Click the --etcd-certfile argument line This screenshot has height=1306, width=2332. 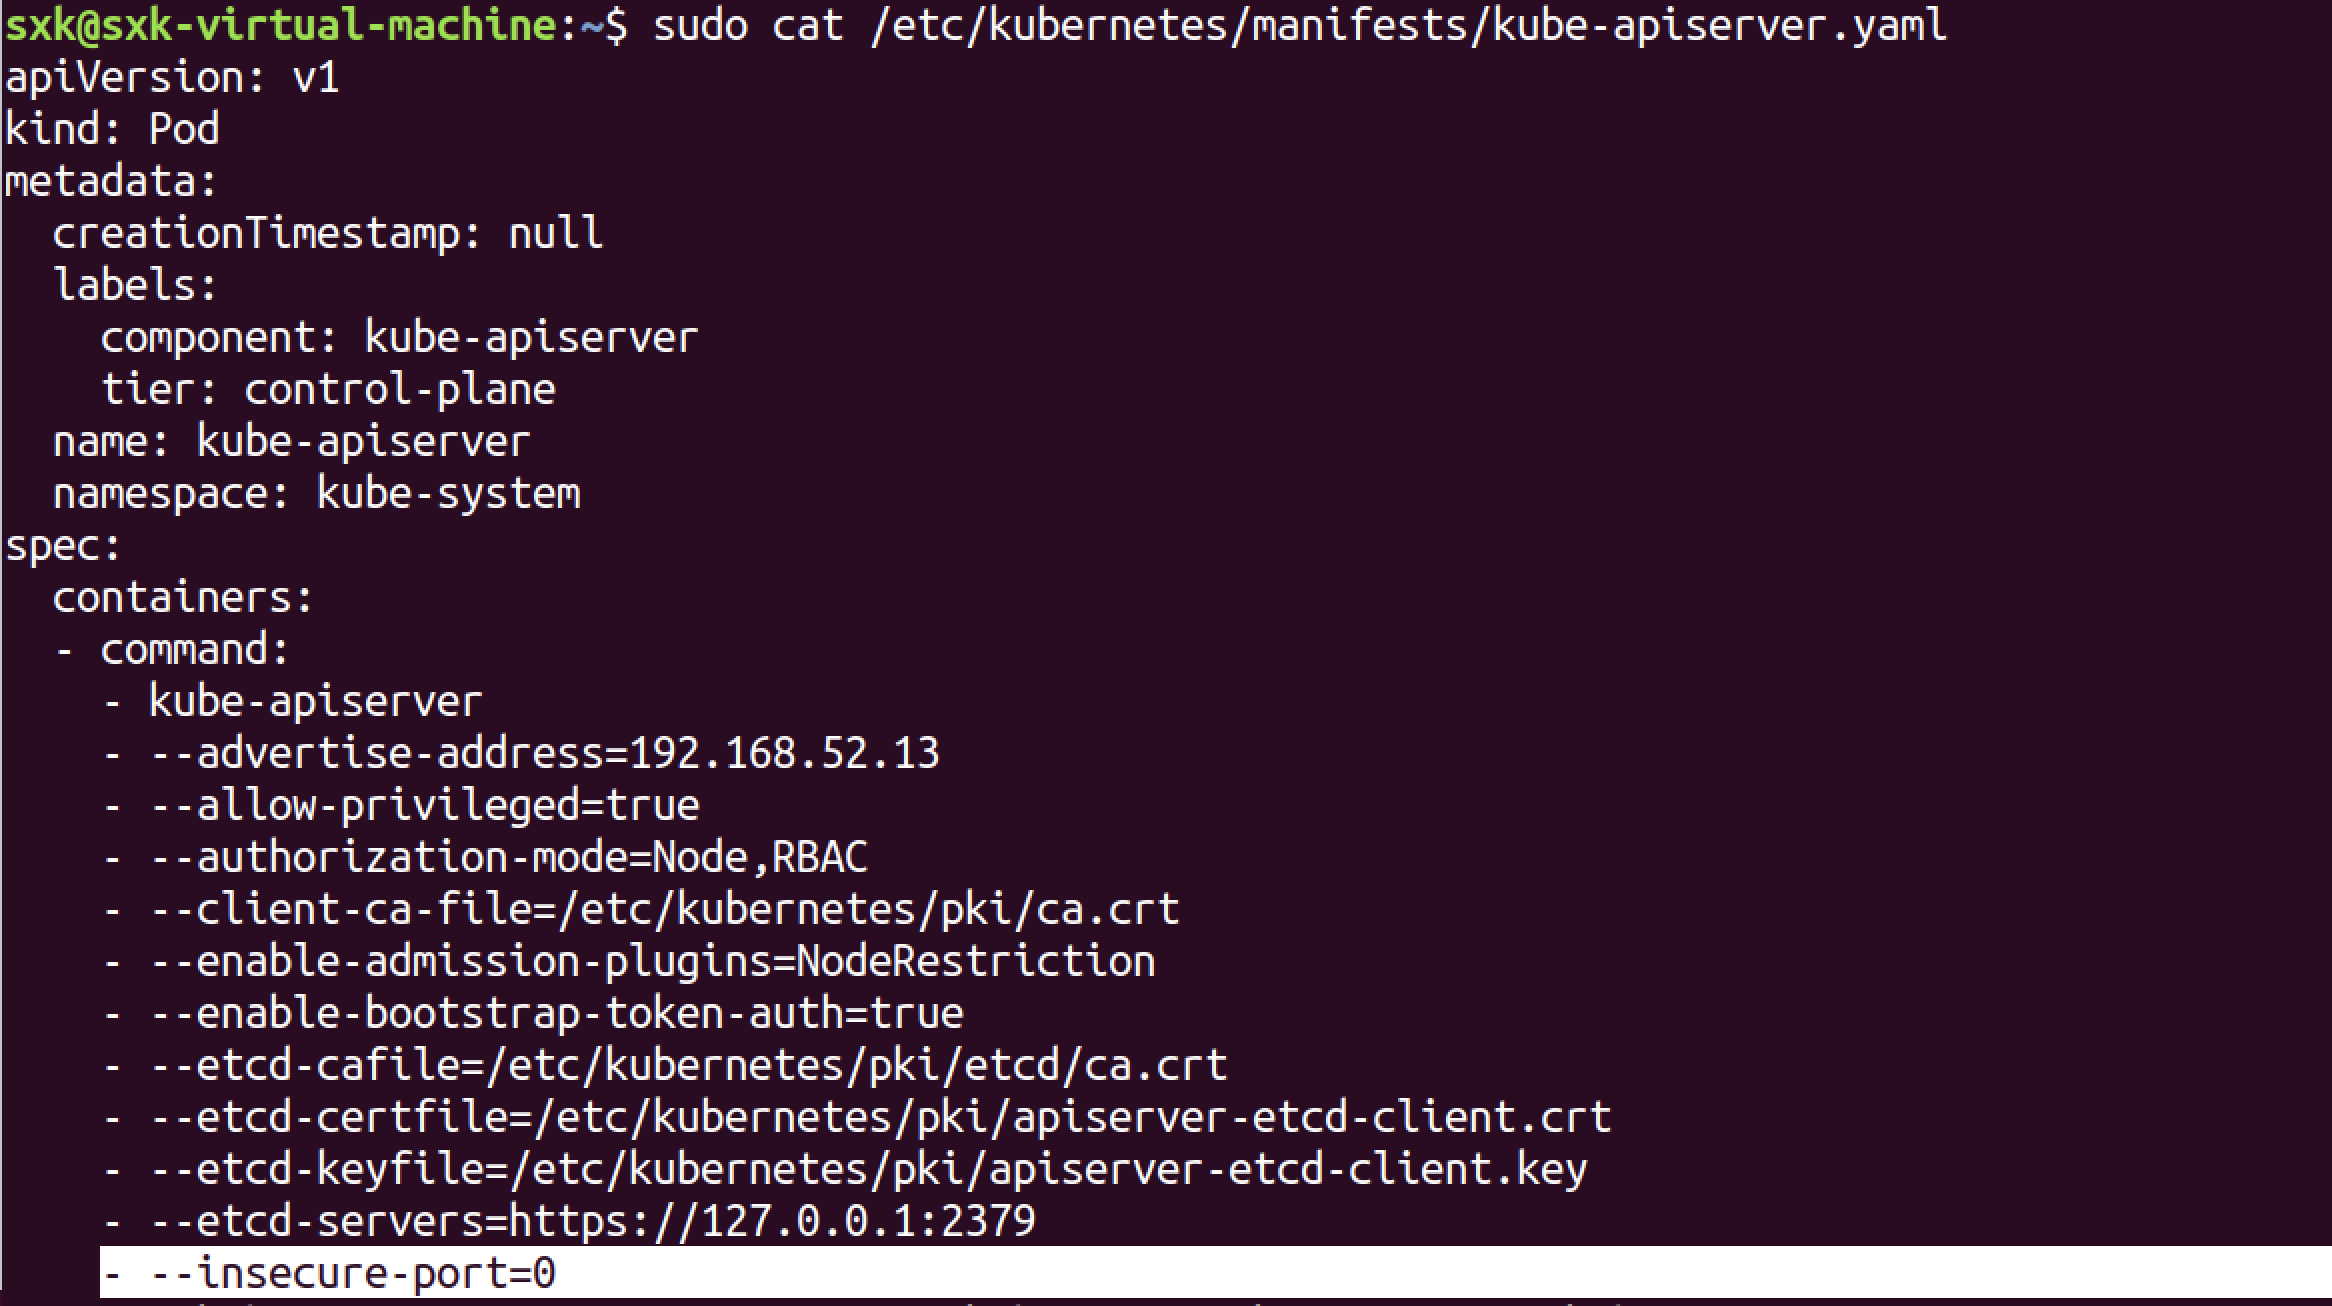[880, 1118]
